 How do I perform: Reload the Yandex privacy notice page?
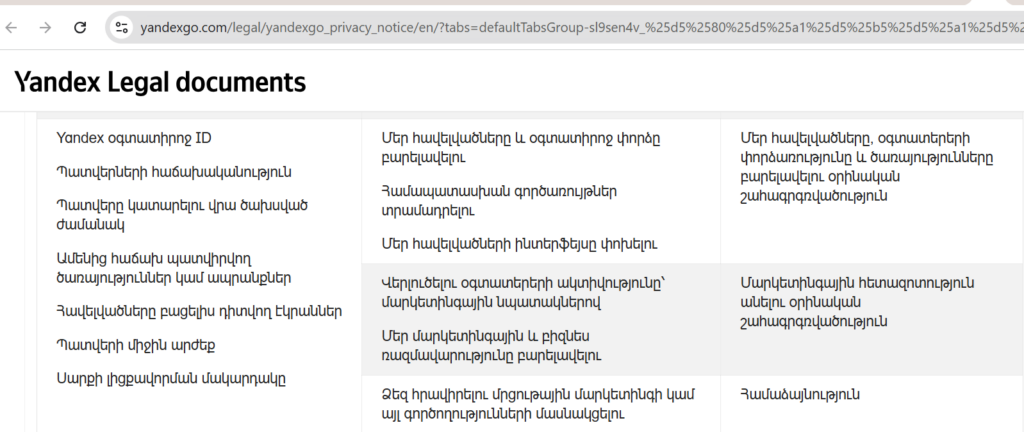click(80, 27)
